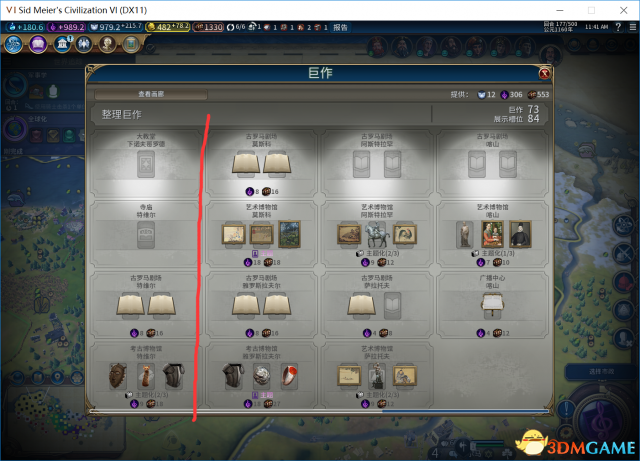Select the green landscape painting in 莫斯科 art museum
640x461 pixels.
coord(289,234)
